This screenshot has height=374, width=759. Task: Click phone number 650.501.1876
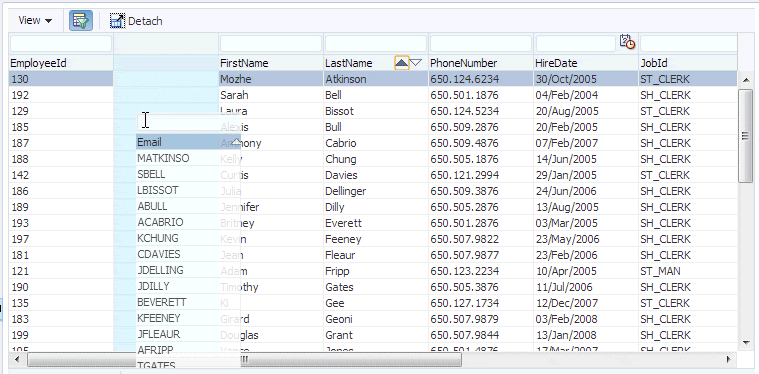click(465, 95)
